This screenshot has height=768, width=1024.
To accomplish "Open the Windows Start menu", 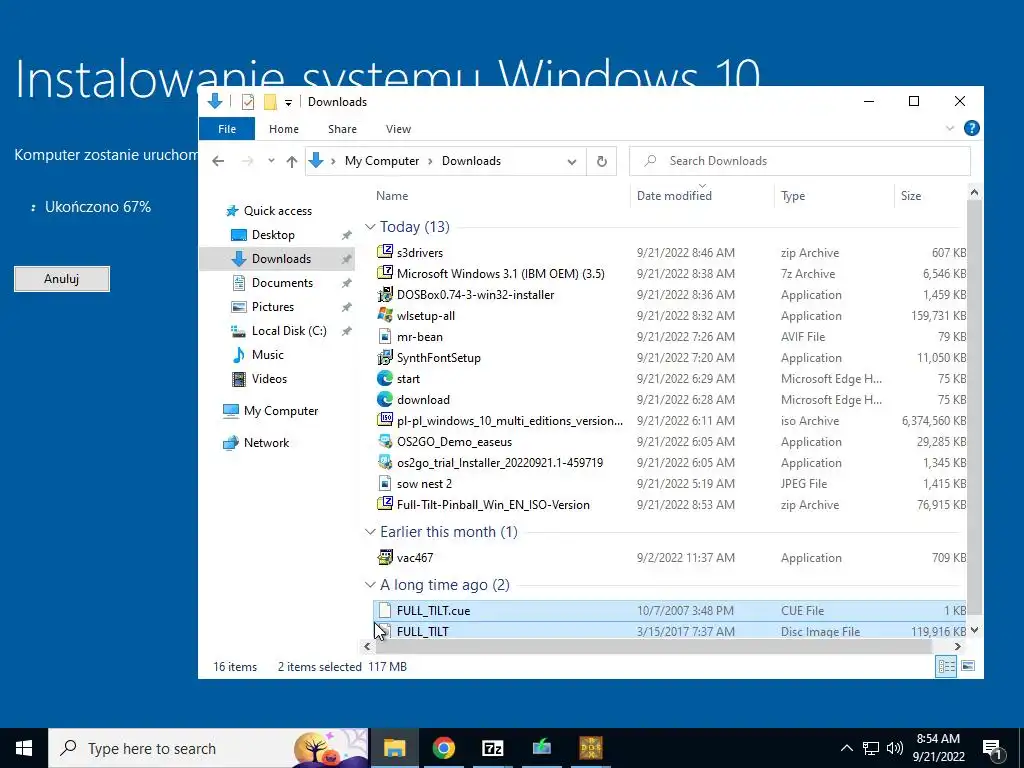I will 24,748.
